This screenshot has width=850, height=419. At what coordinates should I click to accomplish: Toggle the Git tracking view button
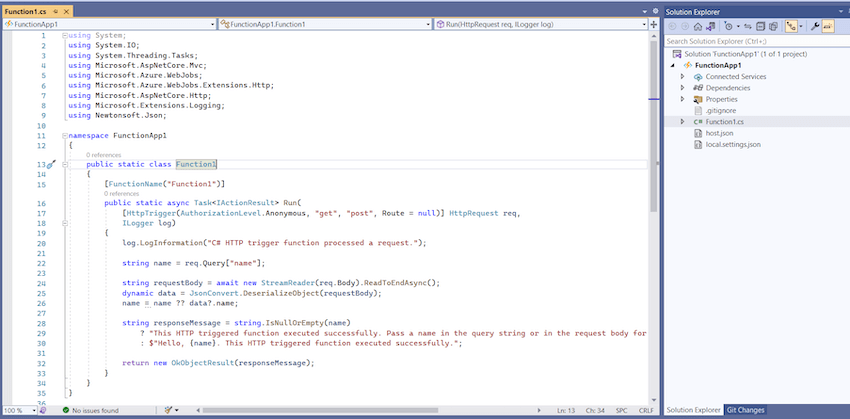click(791, 27)
